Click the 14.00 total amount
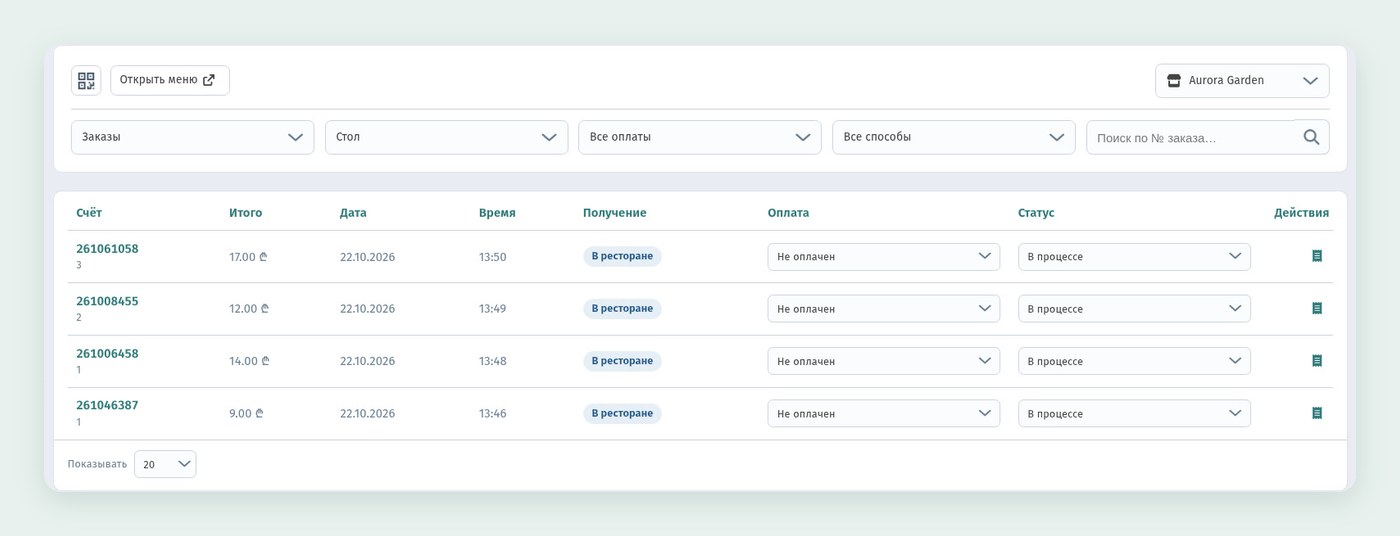Screen dimensions: 1400x536 pos(248,361)
